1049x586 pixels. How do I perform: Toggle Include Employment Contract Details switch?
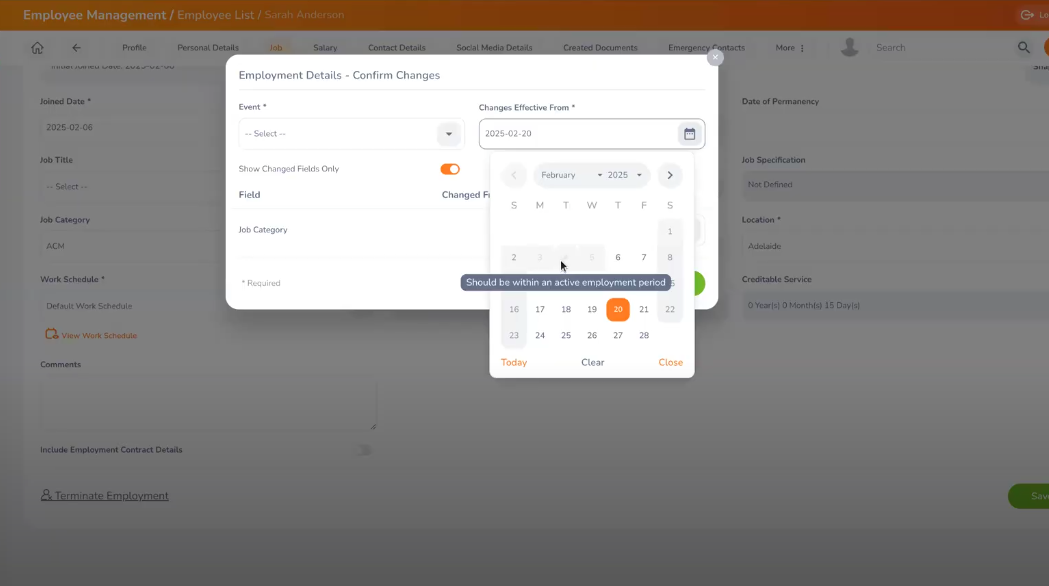pos(363,450)
